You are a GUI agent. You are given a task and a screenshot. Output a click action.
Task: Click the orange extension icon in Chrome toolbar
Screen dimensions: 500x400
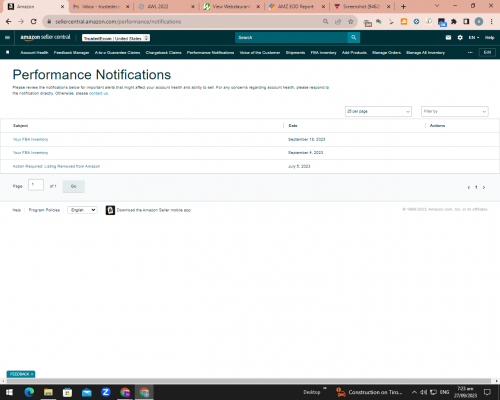click(x=404, y=22)
